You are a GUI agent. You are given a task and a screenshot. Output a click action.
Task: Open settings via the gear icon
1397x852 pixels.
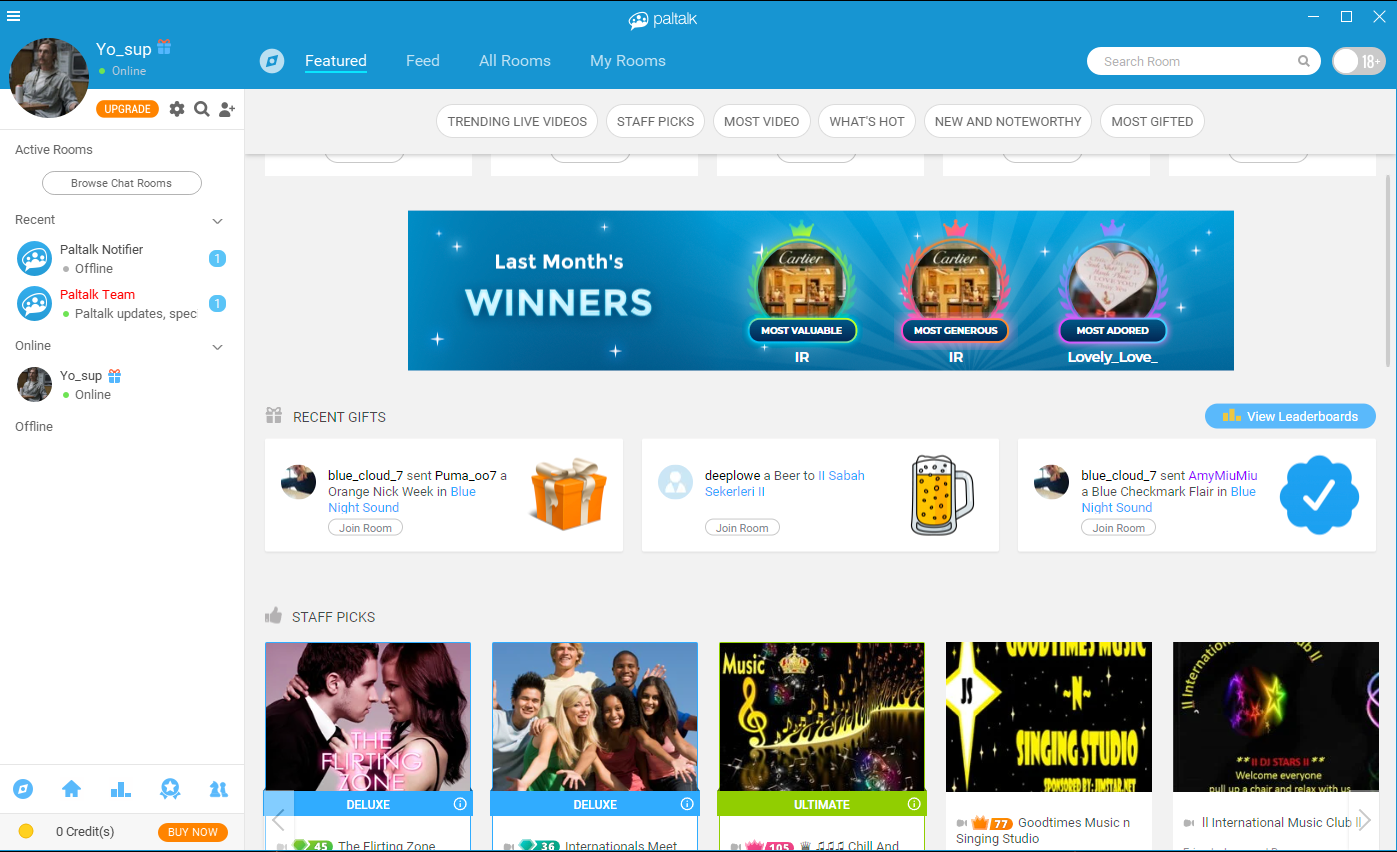click(x=177, y=109)
